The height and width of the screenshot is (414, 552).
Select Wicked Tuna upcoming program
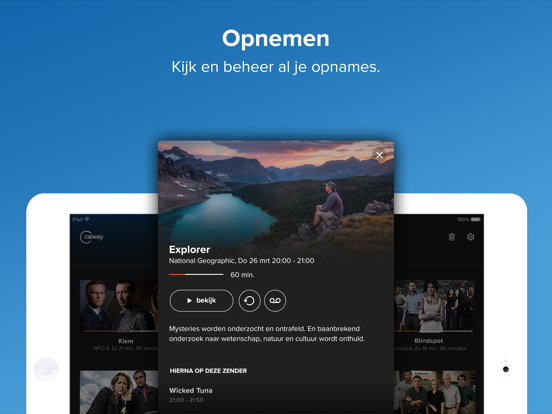click(x=191, y=395)
